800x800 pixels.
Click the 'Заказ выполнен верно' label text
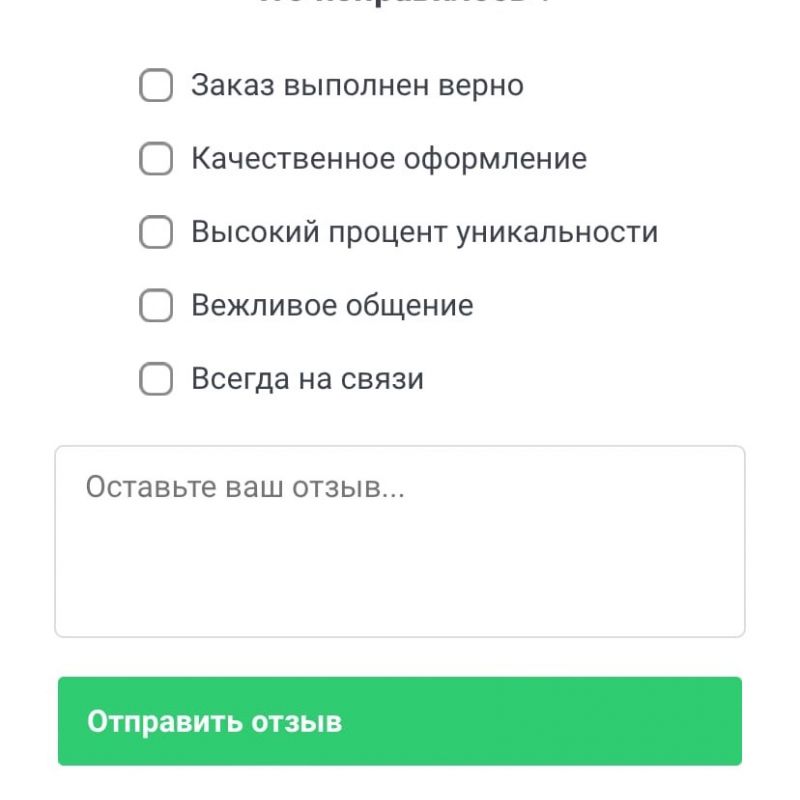[x=357, y=85]
